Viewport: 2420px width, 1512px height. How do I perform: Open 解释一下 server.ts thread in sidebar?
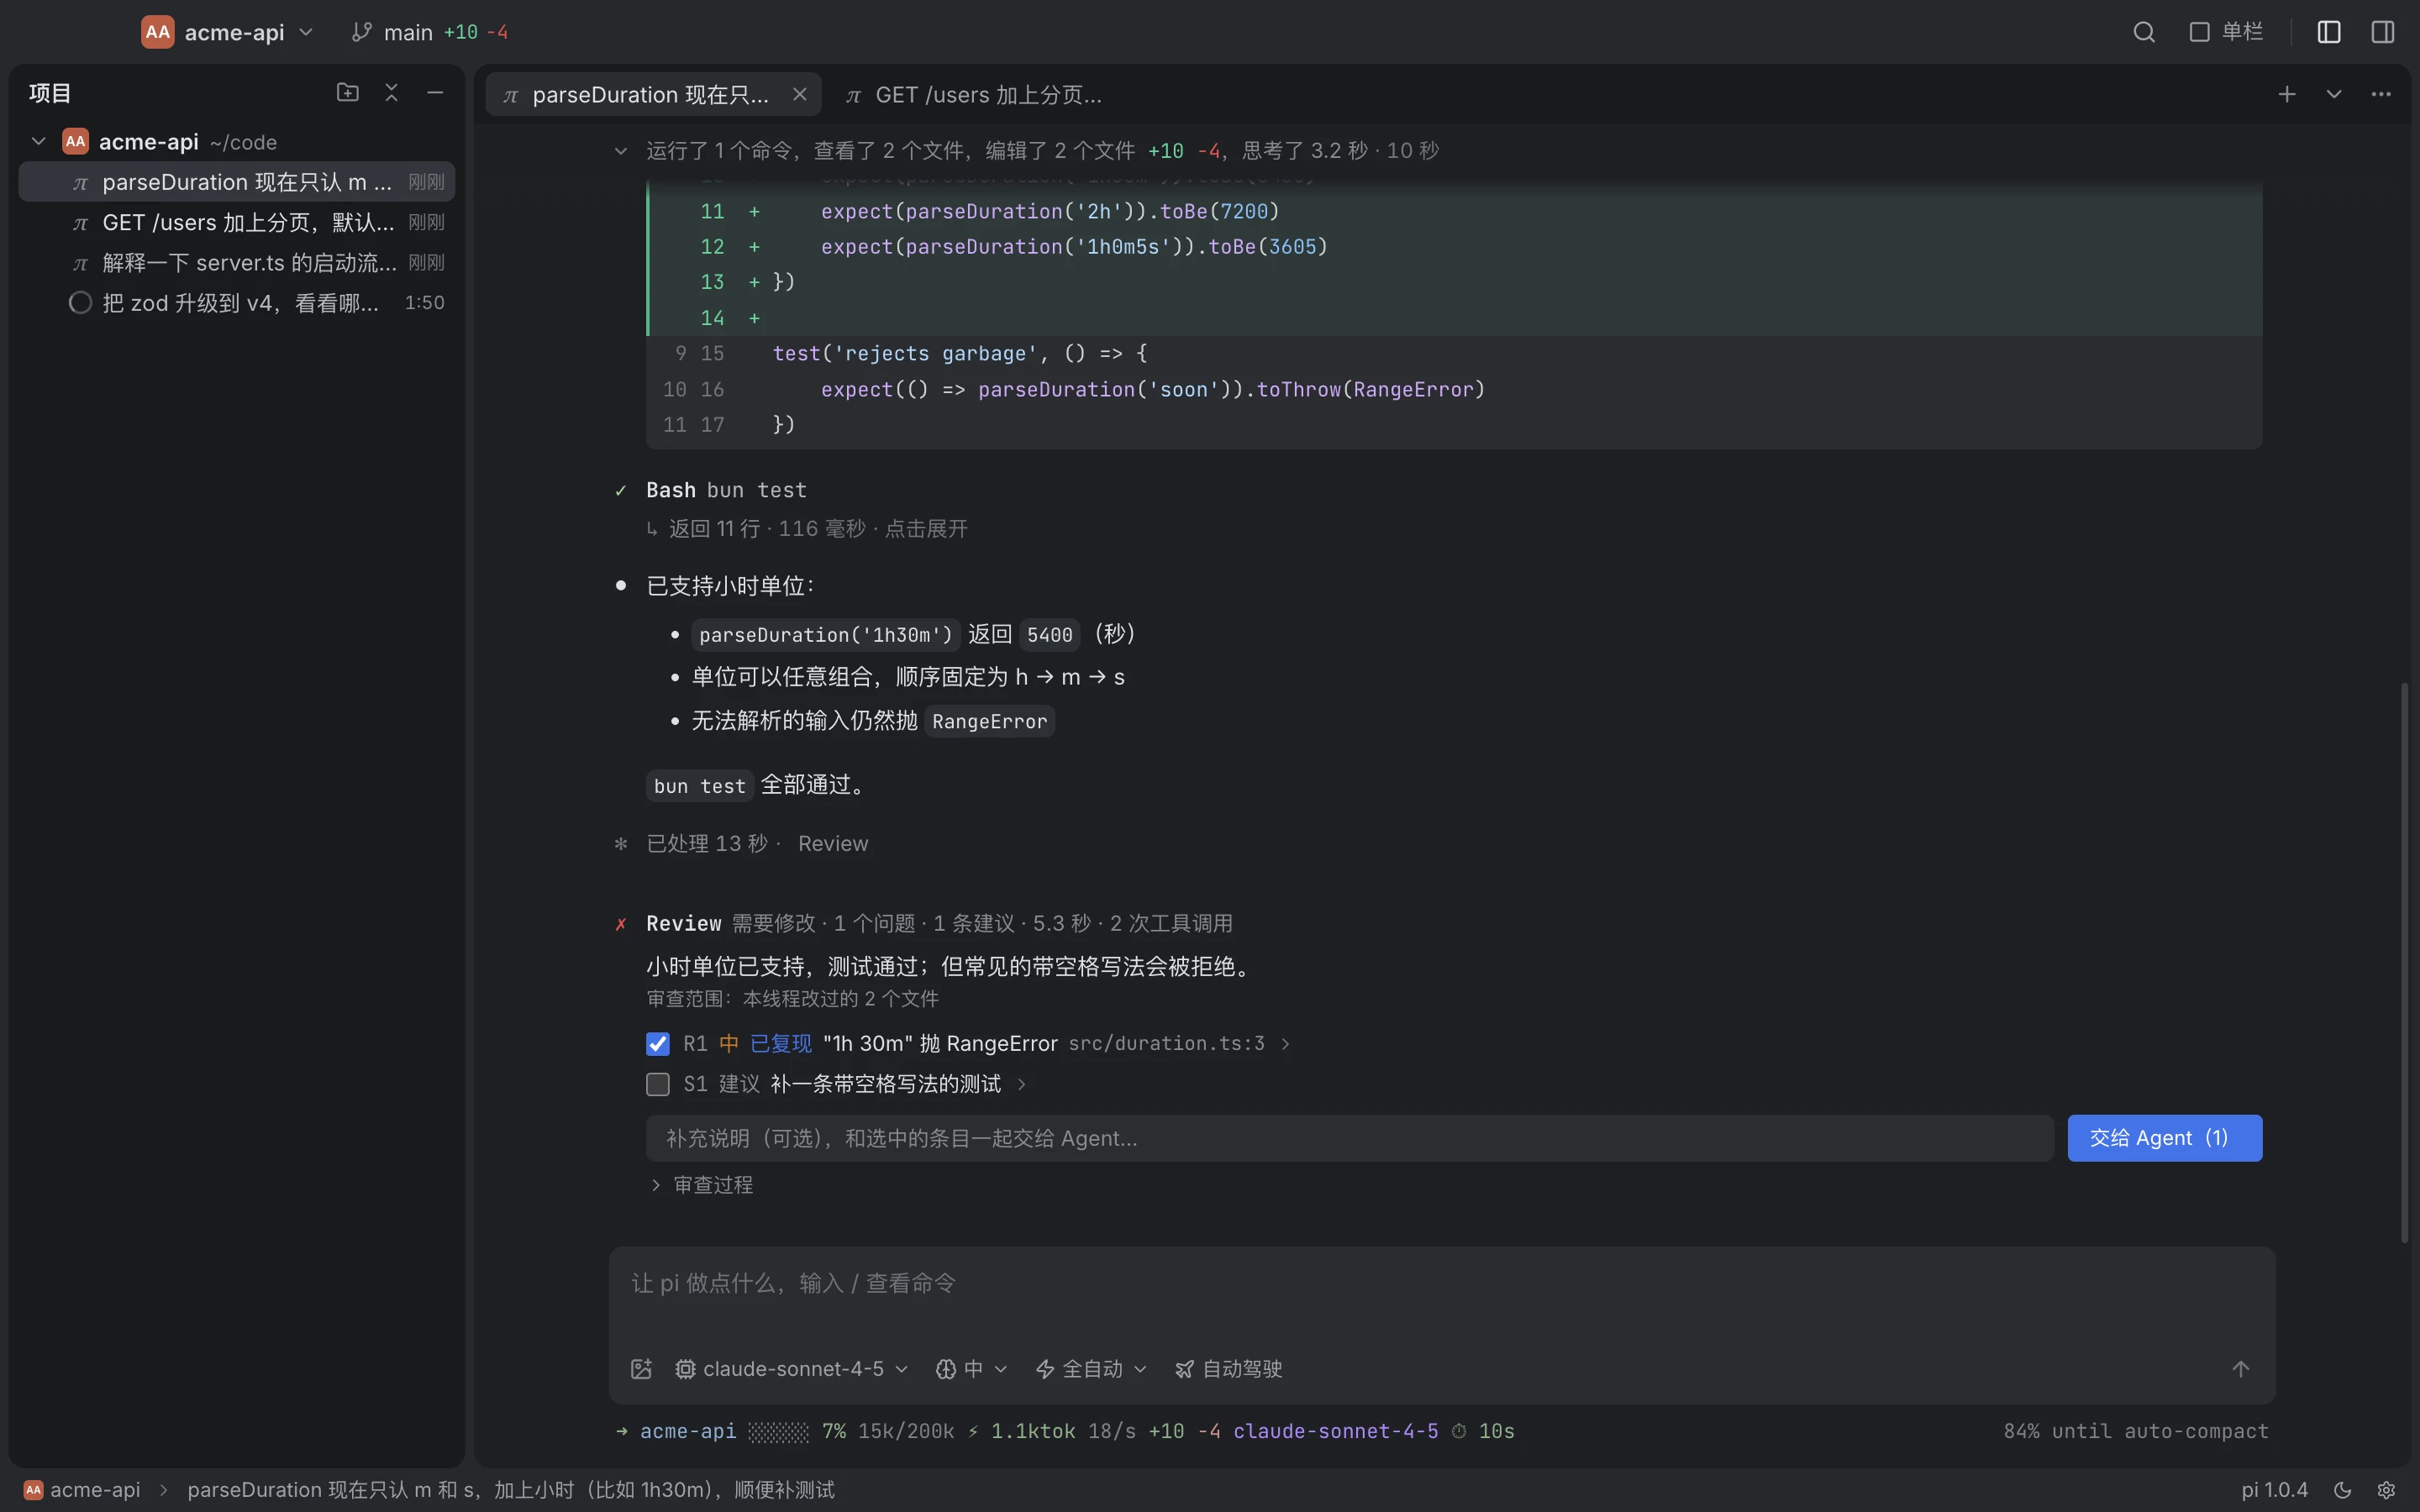tap(237, 262)
